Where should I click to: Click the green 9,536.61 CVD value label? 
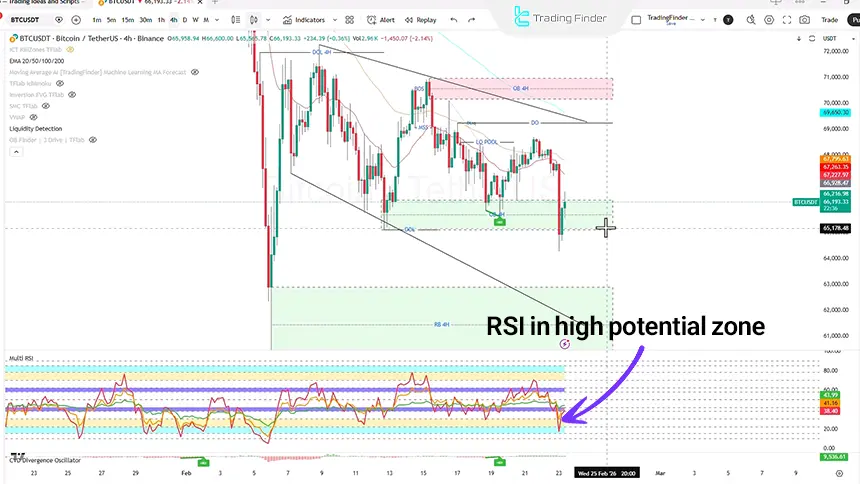click(835, 457)
